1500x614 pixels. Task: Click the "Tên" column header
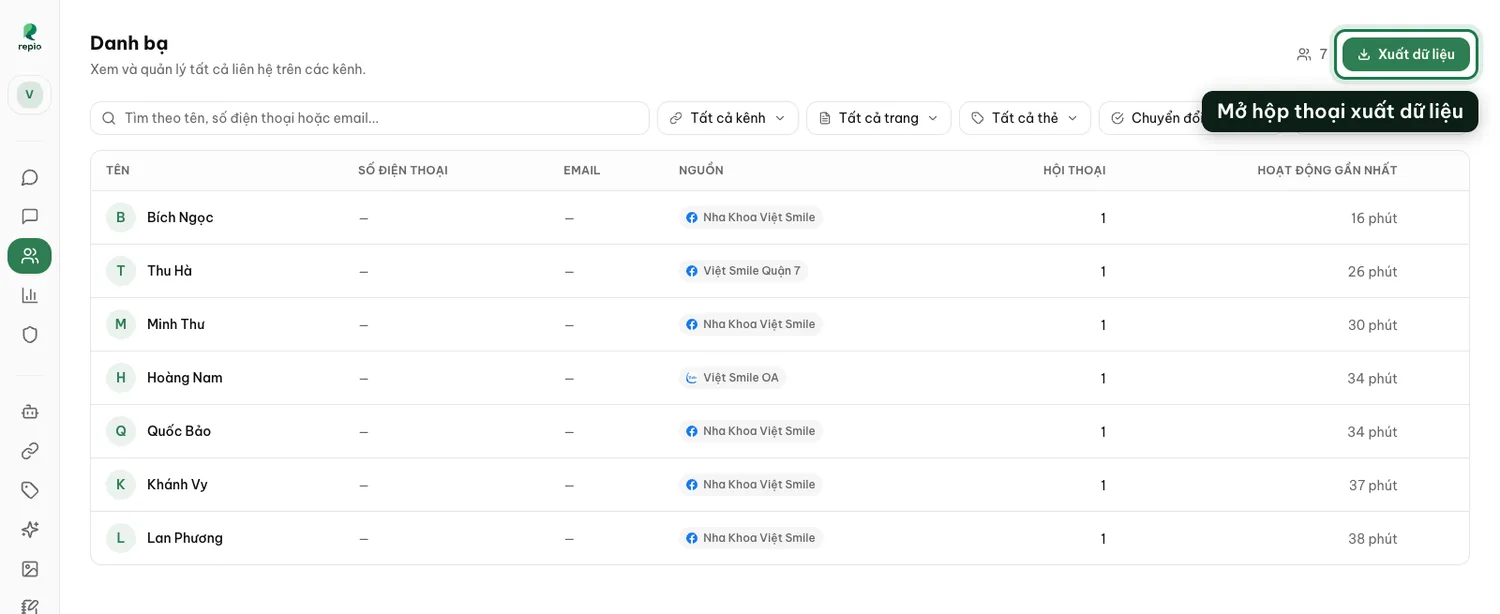tap(118, 170)
